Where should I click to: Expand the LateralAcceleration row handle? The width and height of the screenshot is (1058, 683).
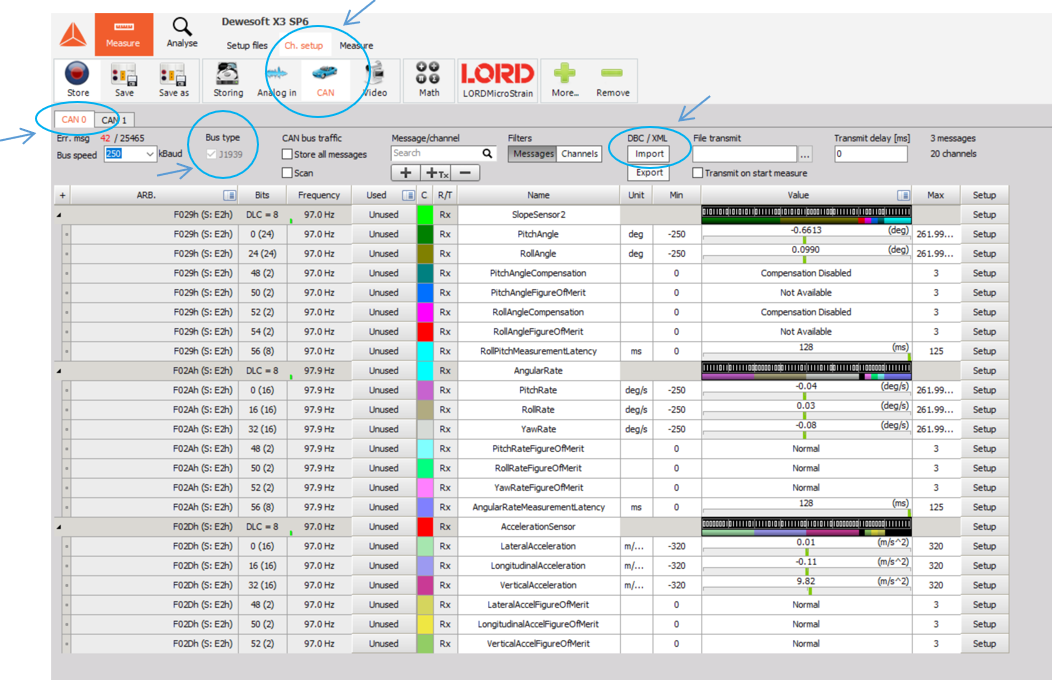(x=67, y=547)
